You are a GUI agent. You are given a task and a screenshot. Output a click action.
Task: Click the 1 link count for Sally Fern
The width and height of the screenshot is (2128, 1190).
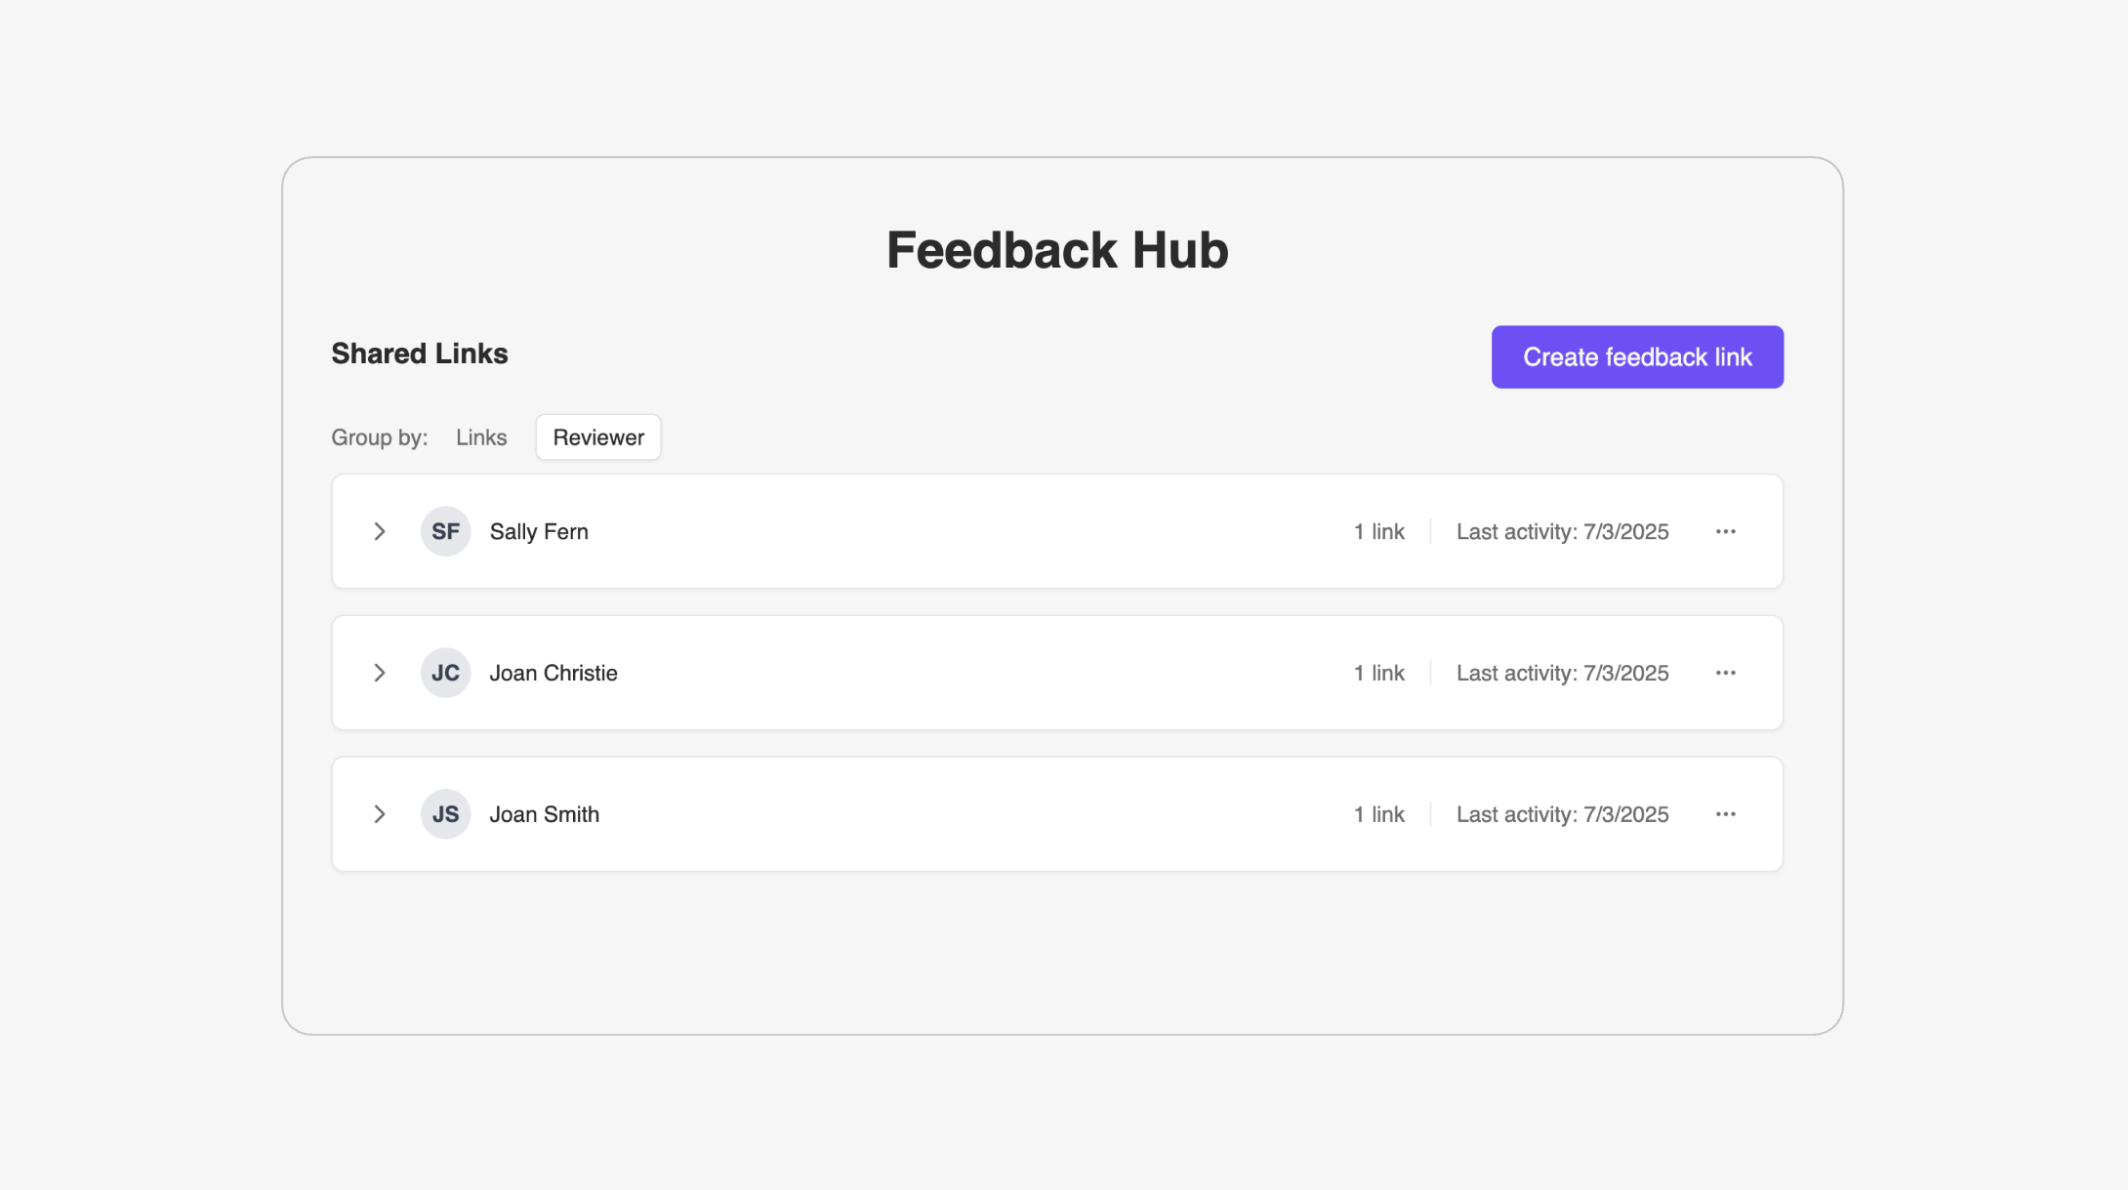(x=1379, y=531)
